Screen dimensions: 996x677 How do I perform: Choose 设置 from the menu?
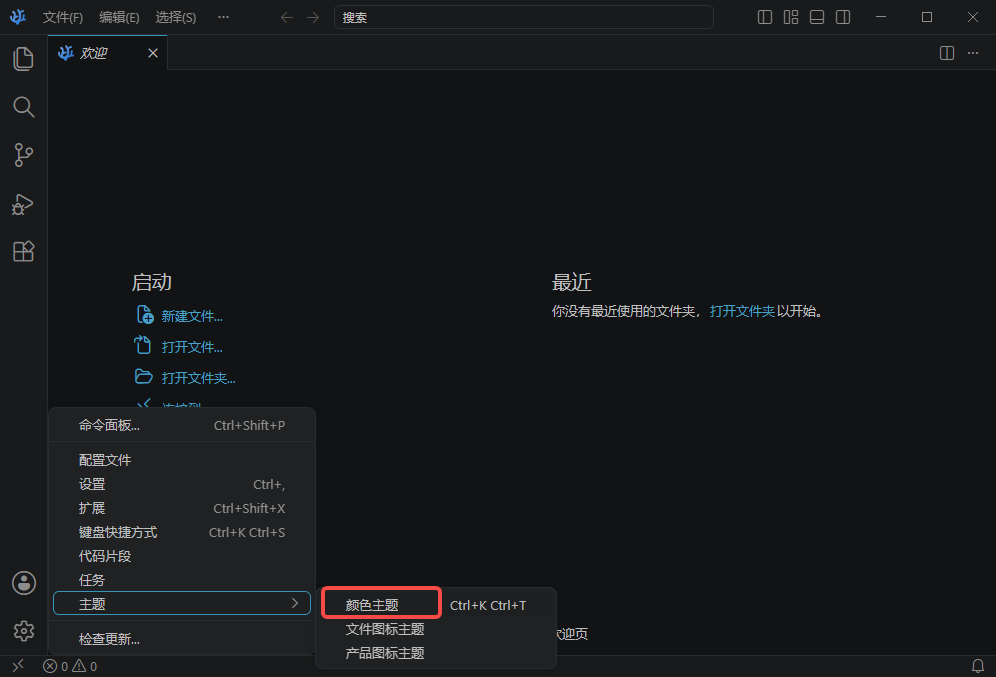click(182, 485)
